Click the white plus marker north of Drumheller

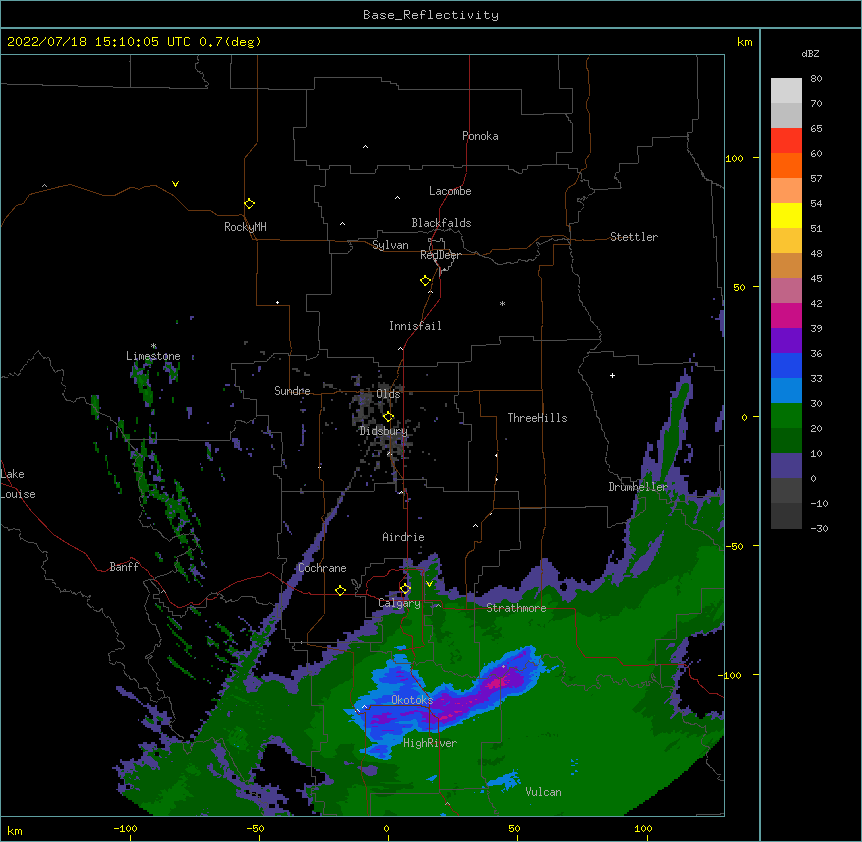(x=612, y=375)
